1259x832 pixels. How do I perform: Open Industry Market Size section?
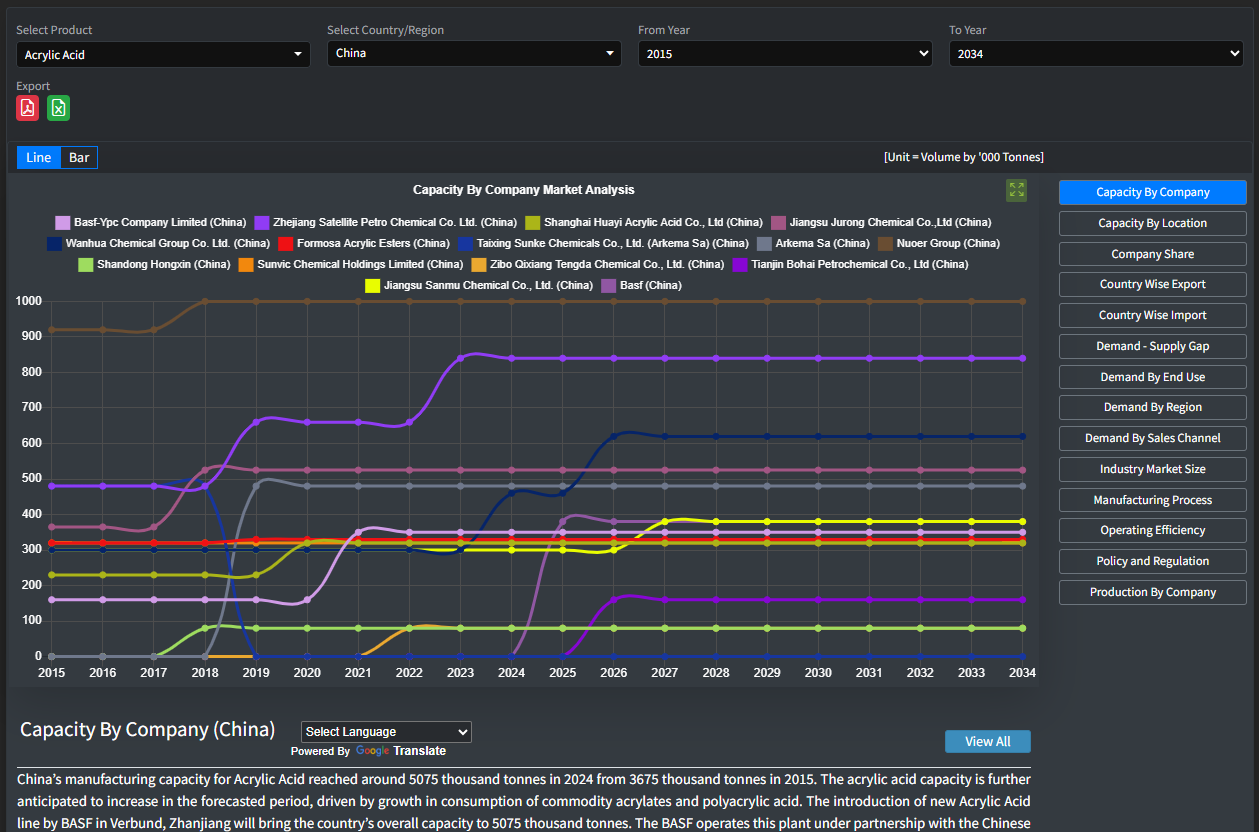[x=1153, y=469]
